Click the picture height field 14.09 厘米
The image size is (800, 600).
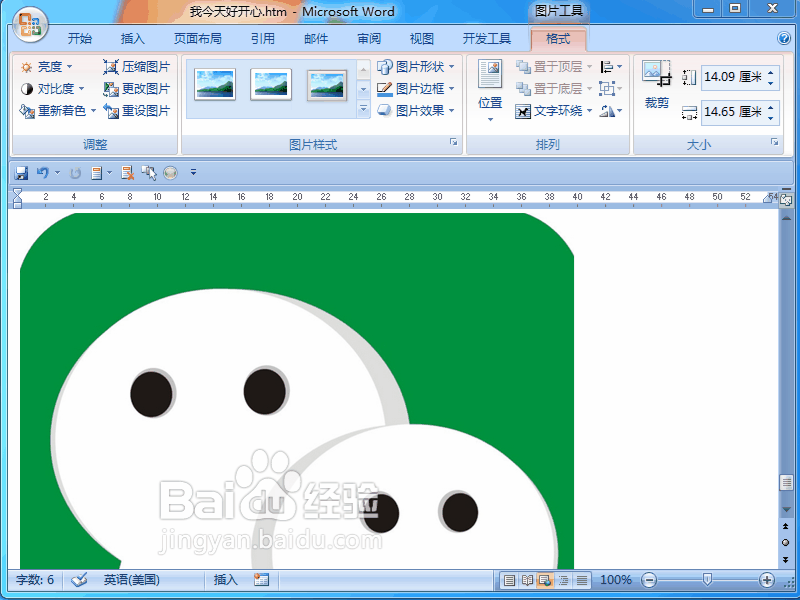click(x=733, y=77)
